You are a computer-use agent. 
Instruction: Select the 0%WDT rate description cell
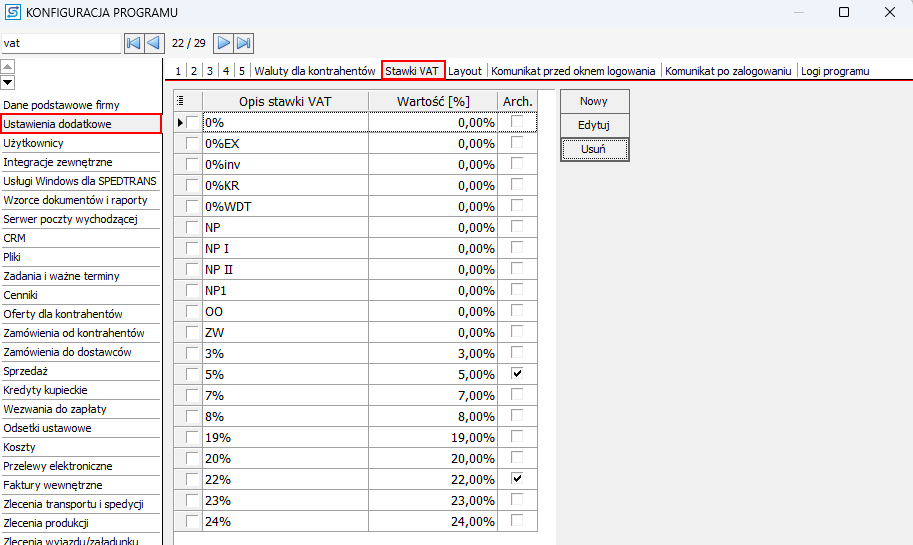coord(285,206)
